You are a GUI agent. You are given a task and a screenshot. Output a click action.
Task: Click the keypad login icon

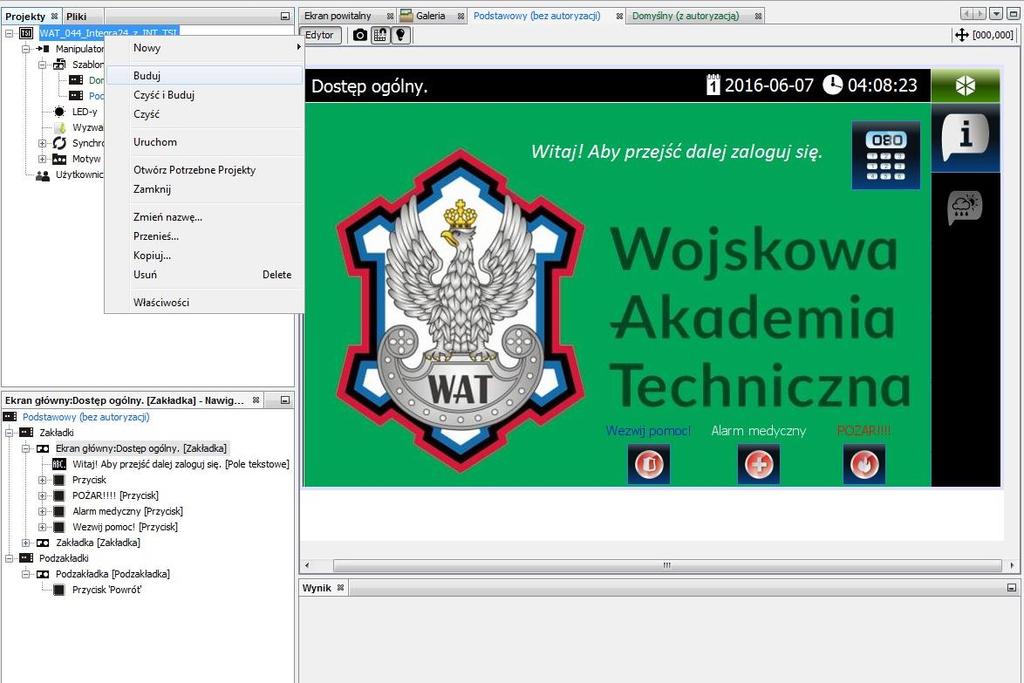click(886, 155)
